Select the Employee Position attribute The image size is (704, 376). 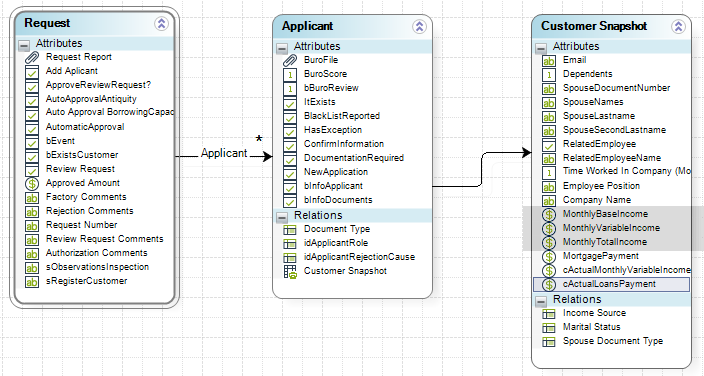click(601, 186)
